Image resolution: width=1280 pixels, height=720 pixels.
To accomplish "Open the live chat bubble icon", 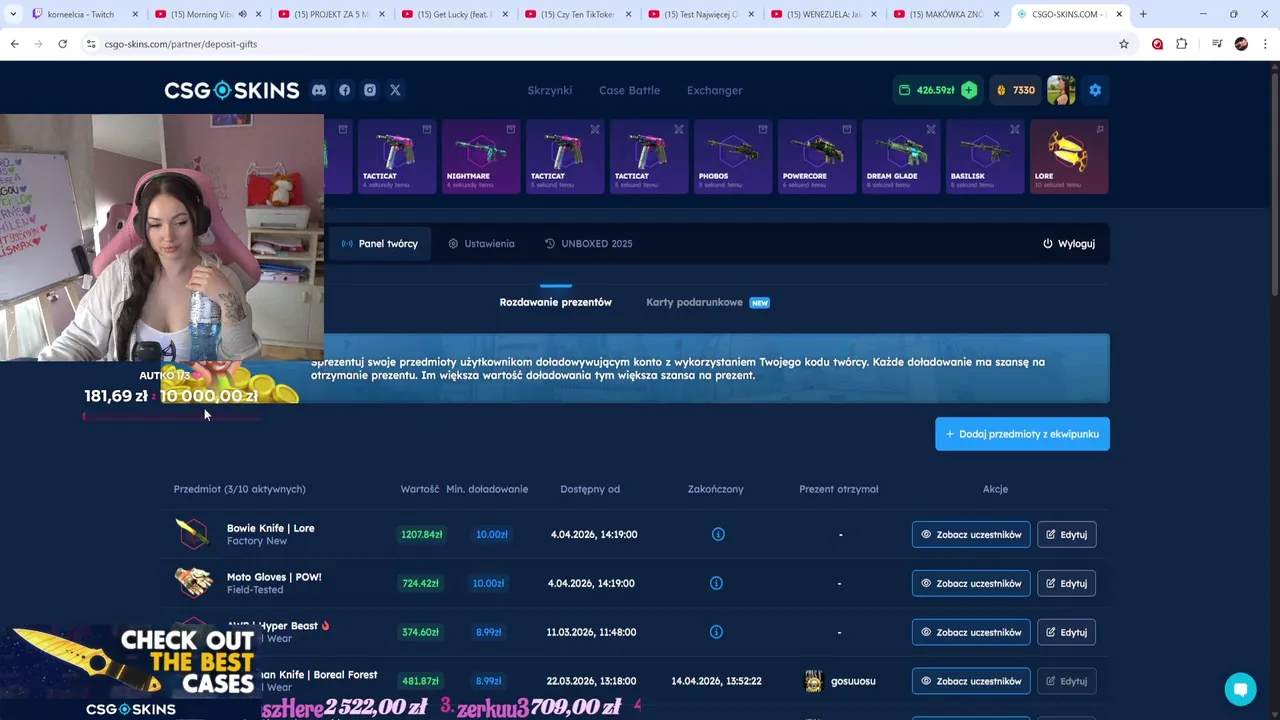I will [1240, 689].
